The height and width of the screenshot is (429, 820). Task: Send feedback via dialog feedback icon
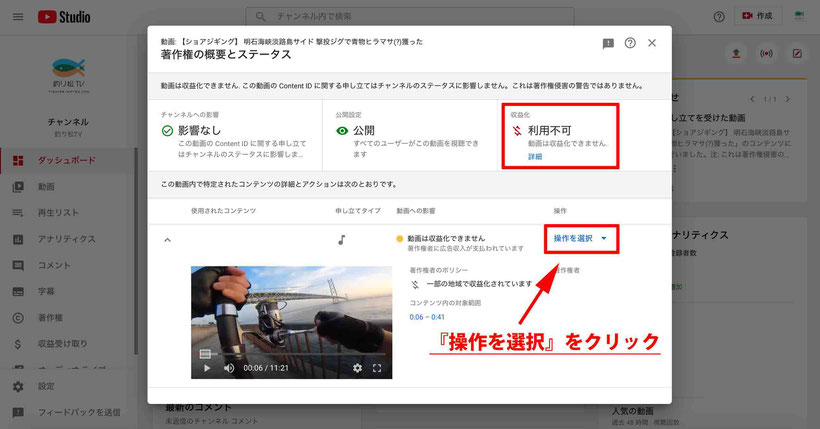pyautogui.click(x=608, y=43)
